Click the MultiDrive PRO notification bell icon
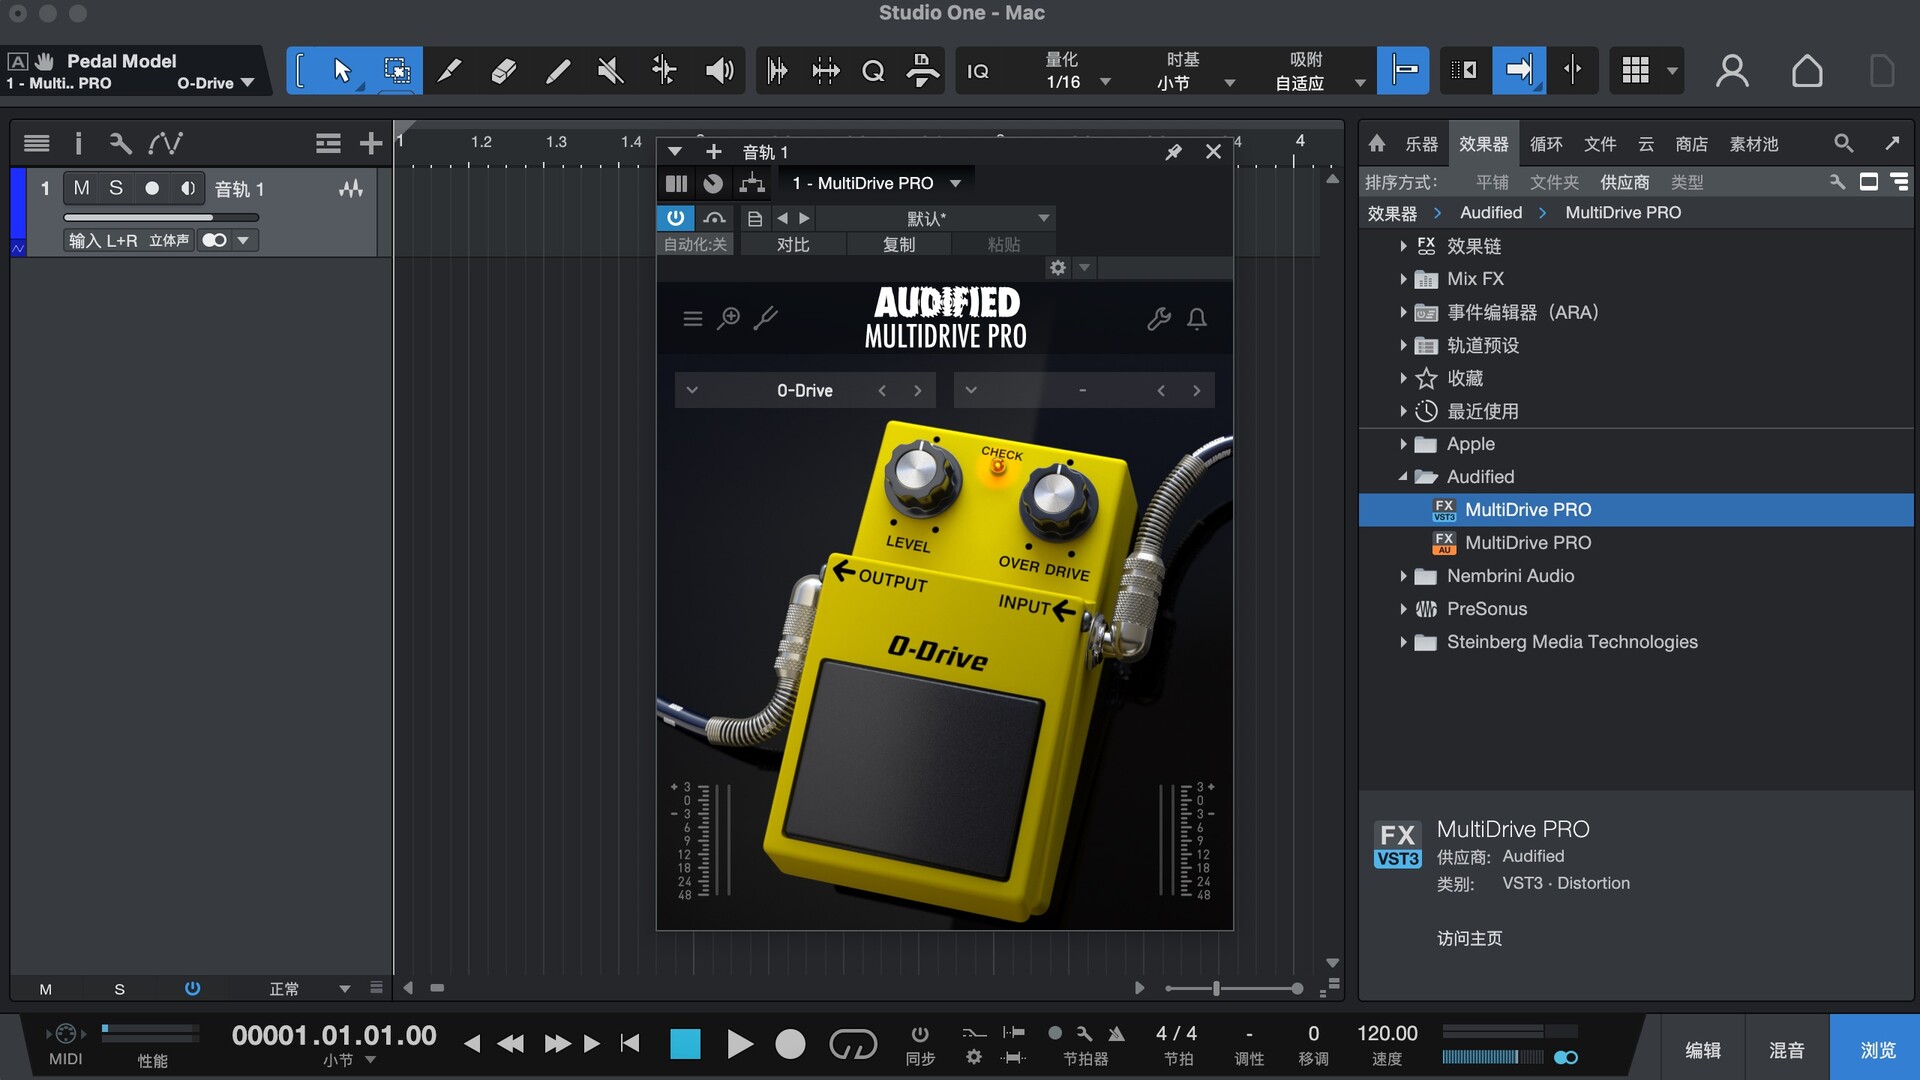The width and height of the screenshot is (1920, 1080). pos(1196,319)
